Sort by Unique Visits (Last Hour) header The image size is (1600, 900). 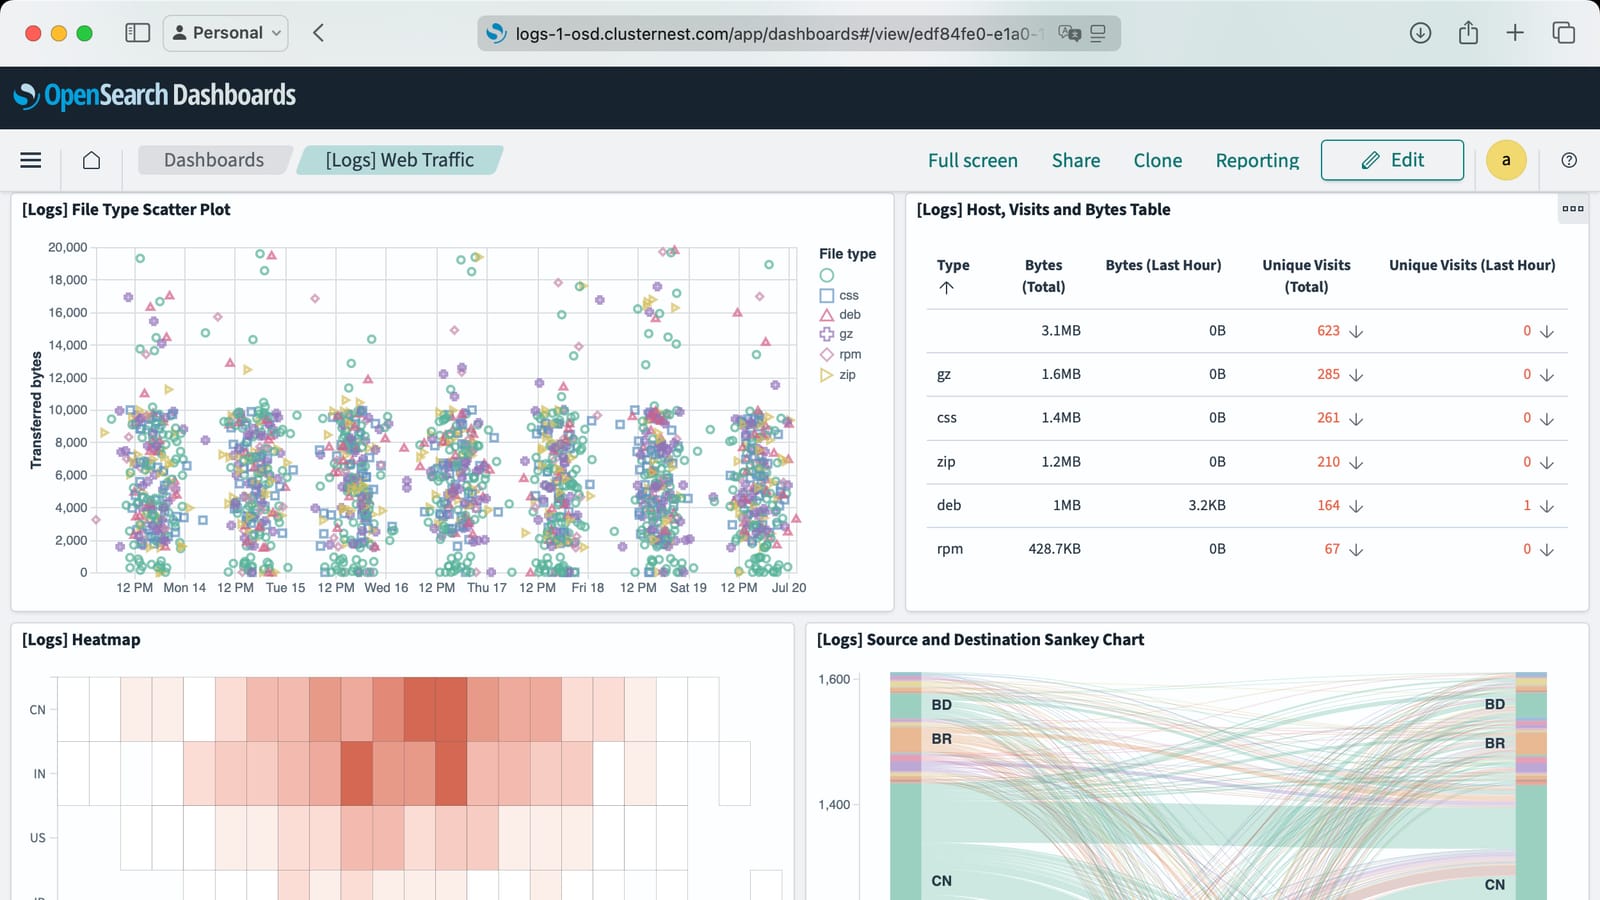(x=1472, y=265)
